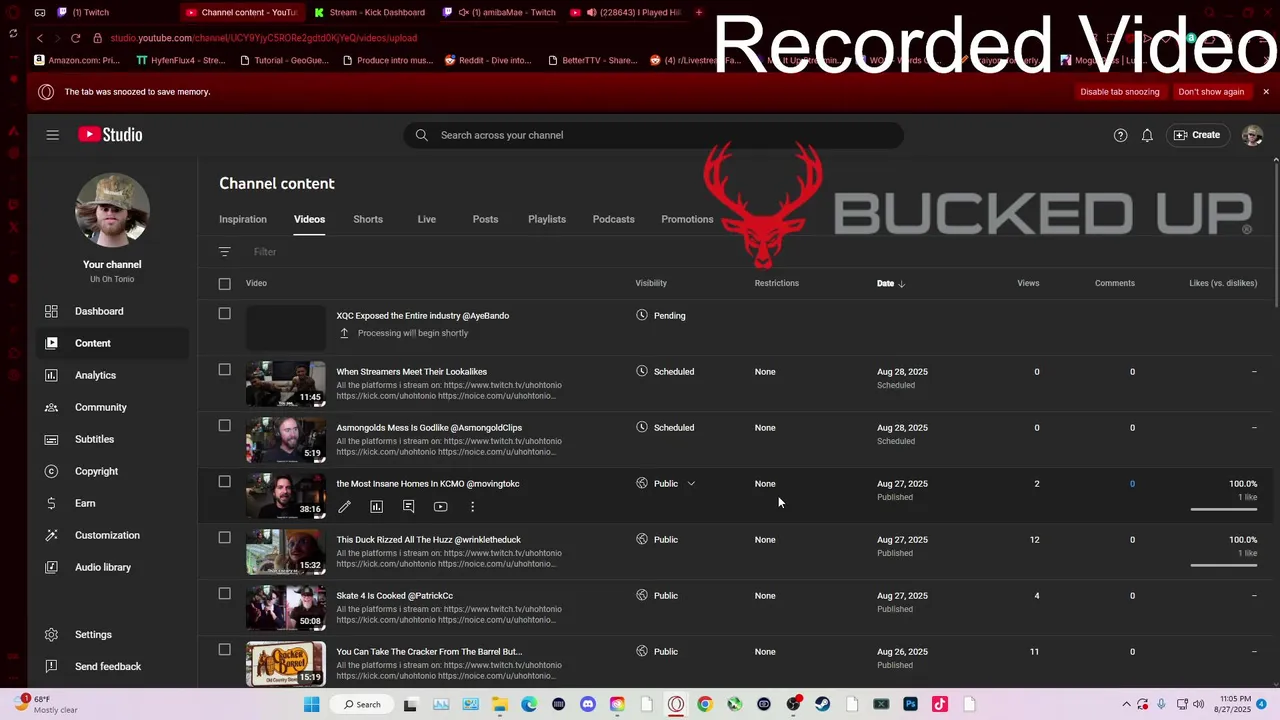Click the Copyright icon in sidebar

[52, 471]
